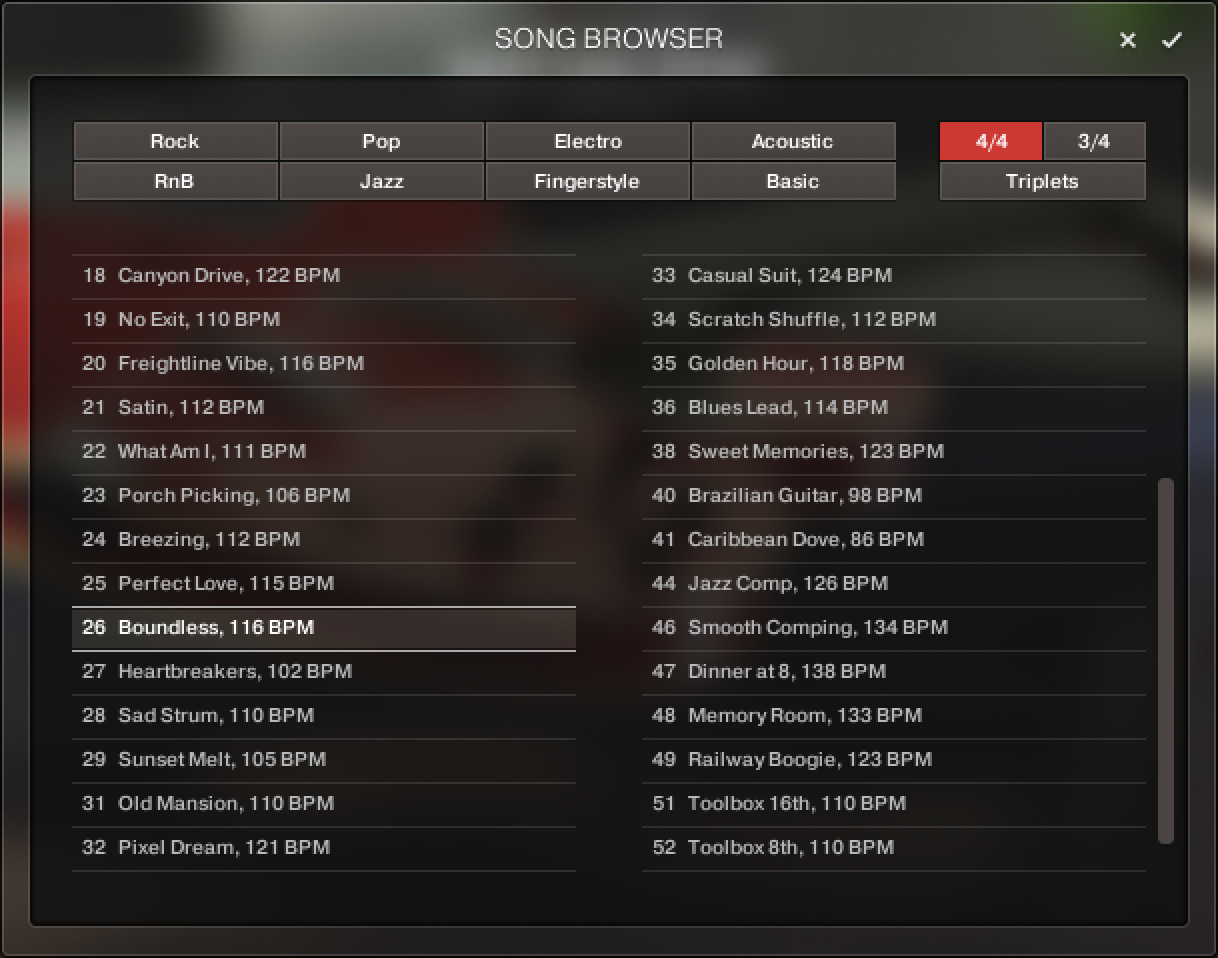Close the Song Browser with the X icon
This screenshot has width=1218, height=958.
click(x=1127, y=40)
